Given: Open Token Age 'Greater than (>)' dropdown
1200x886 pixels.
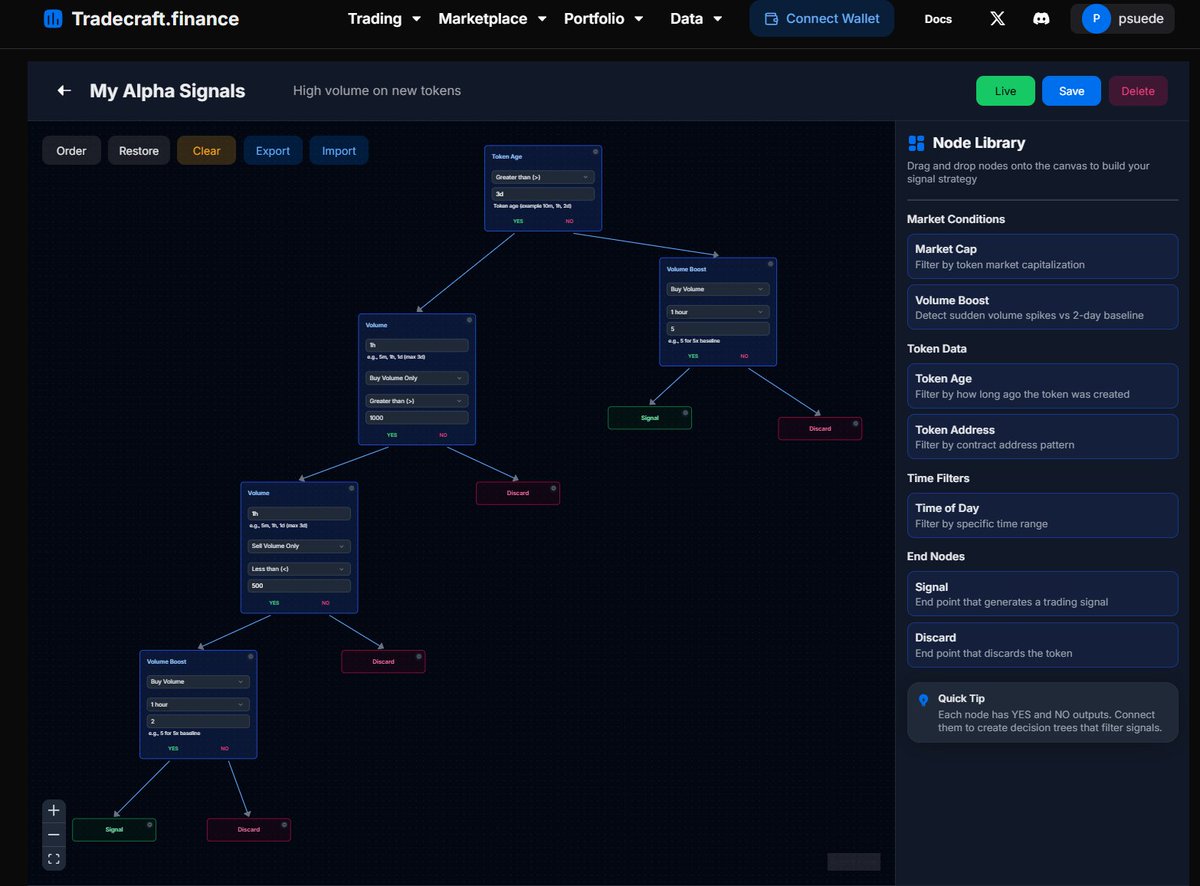Looking at the screenshot, I should (x=543, y=177).
